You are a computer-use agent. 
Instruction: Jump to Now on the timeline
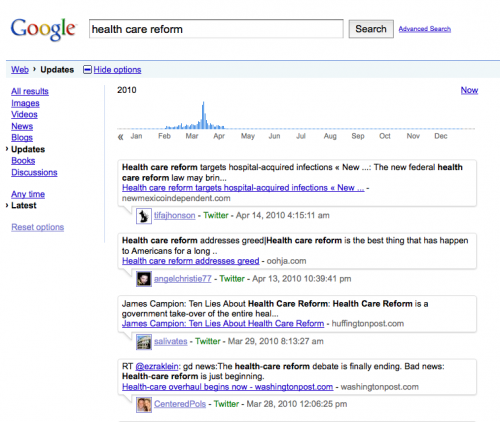click(469, 90)
